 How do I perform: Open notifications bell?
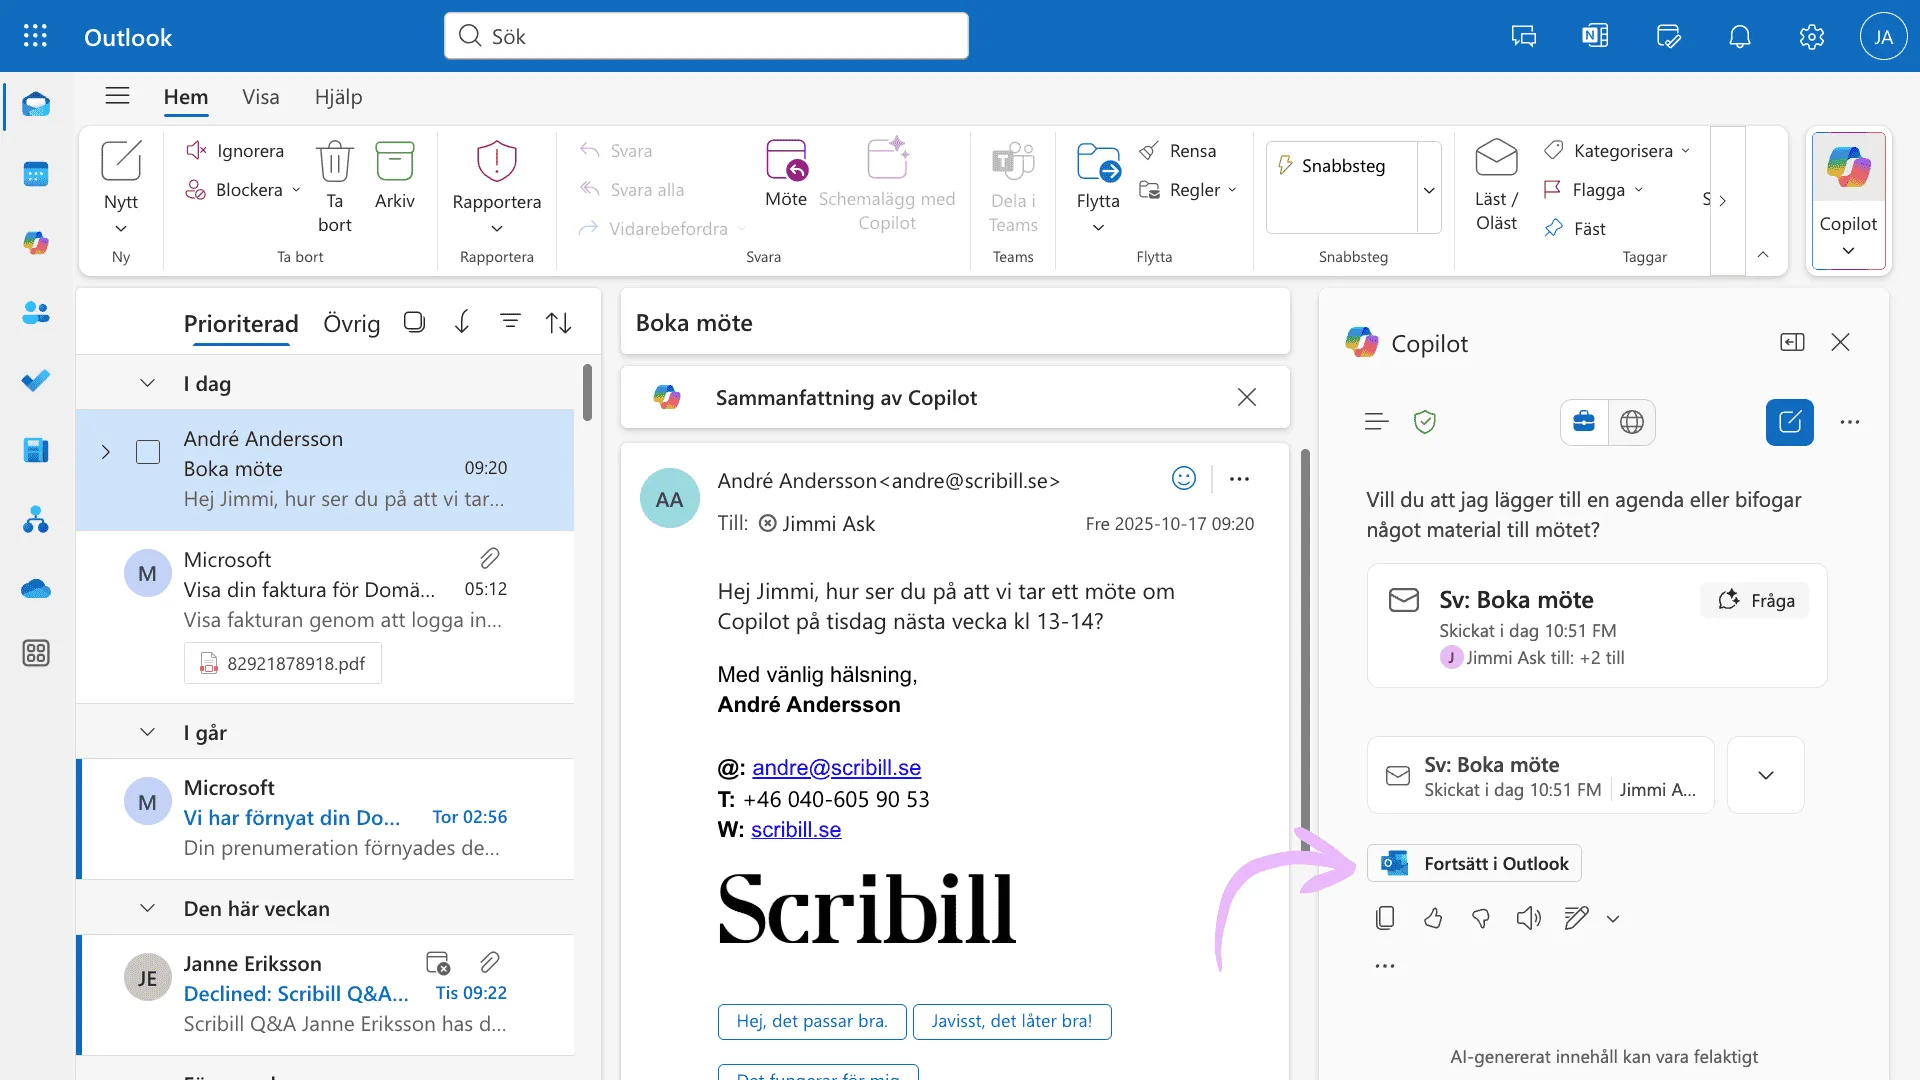pos(1740,37)
